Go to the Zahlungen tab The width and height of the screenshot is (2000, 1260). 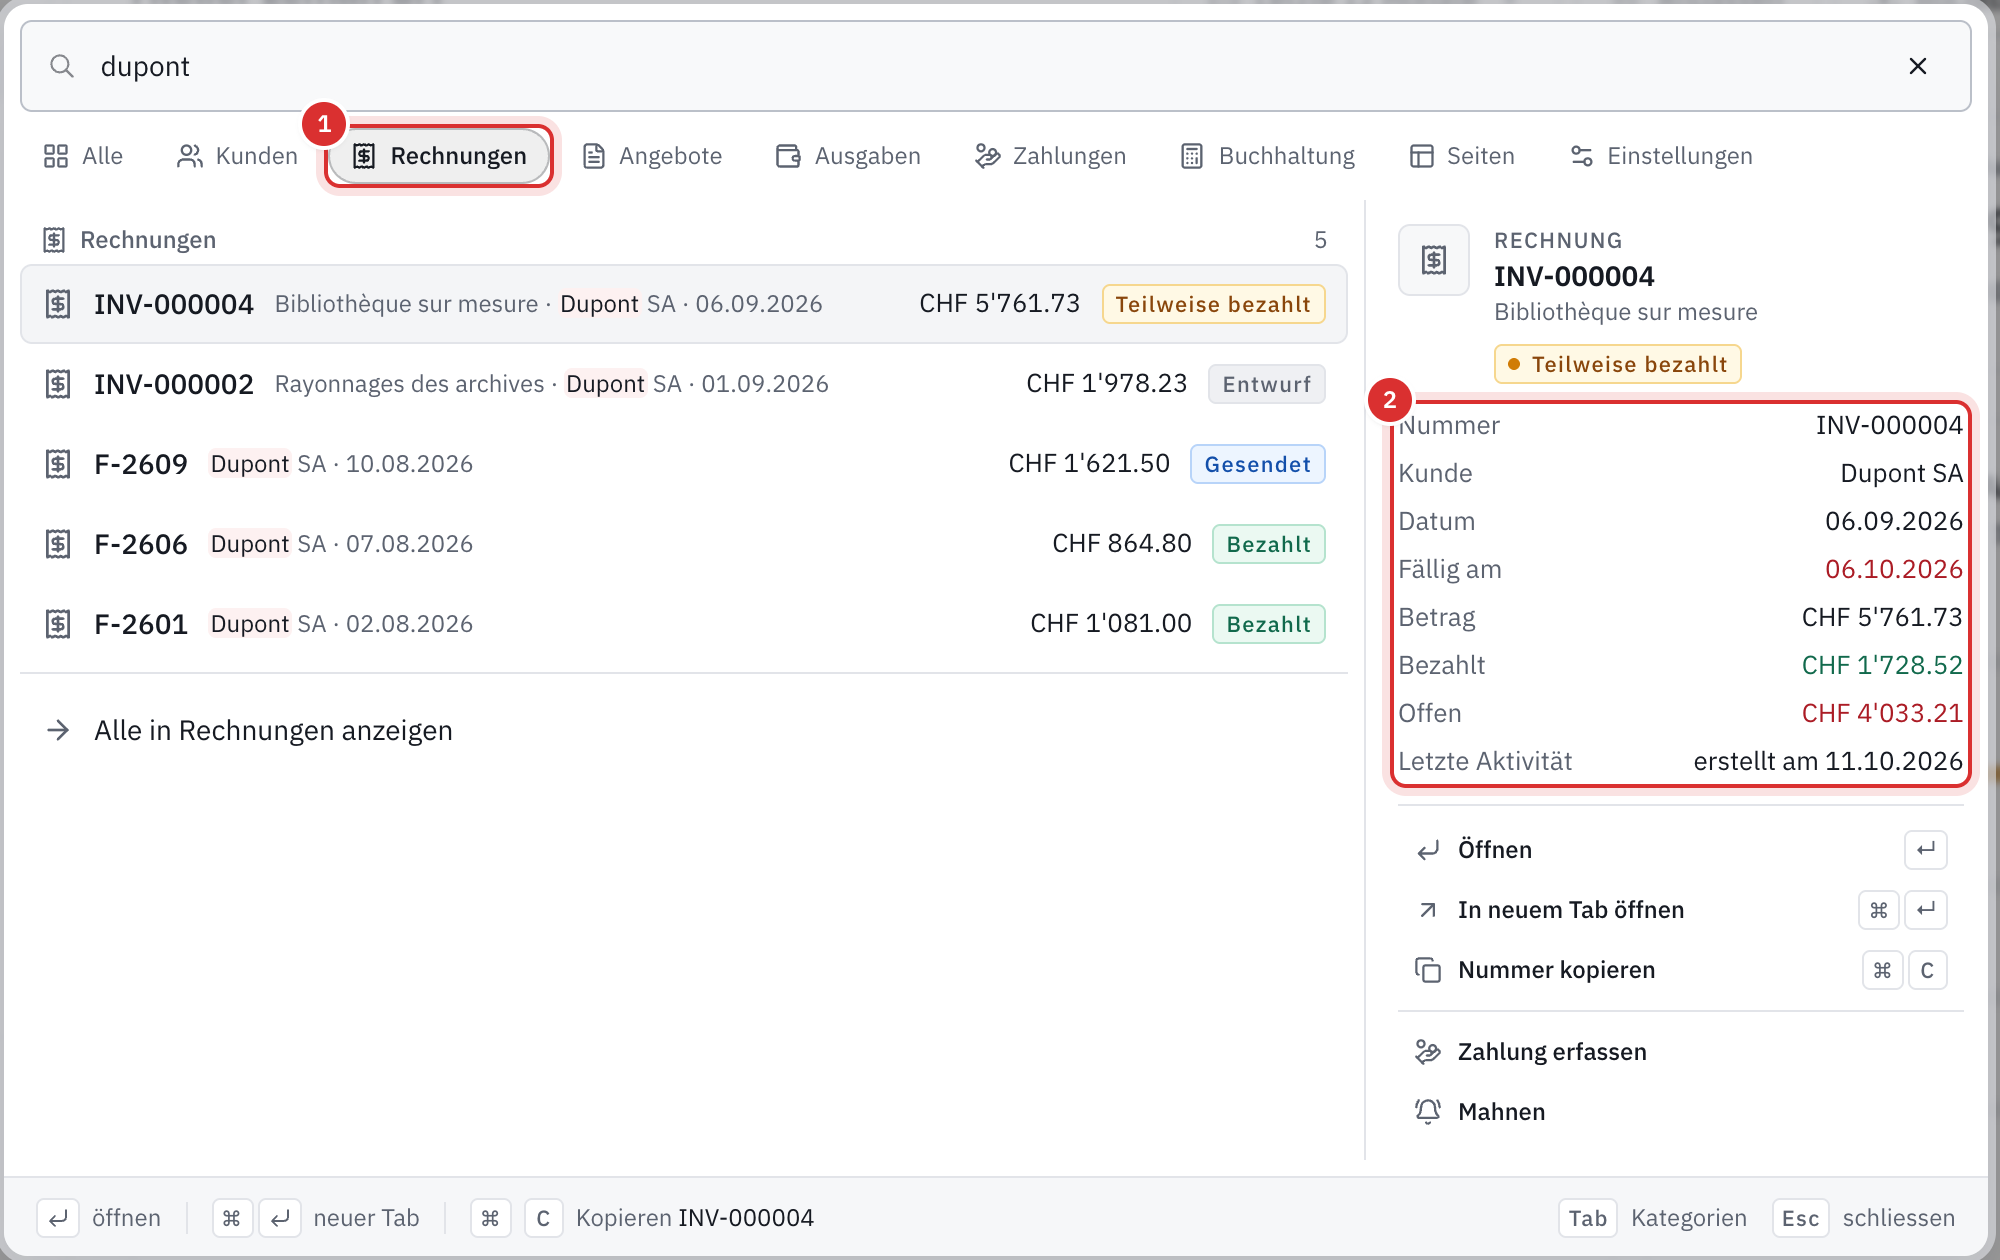[x=1051, y=156]
